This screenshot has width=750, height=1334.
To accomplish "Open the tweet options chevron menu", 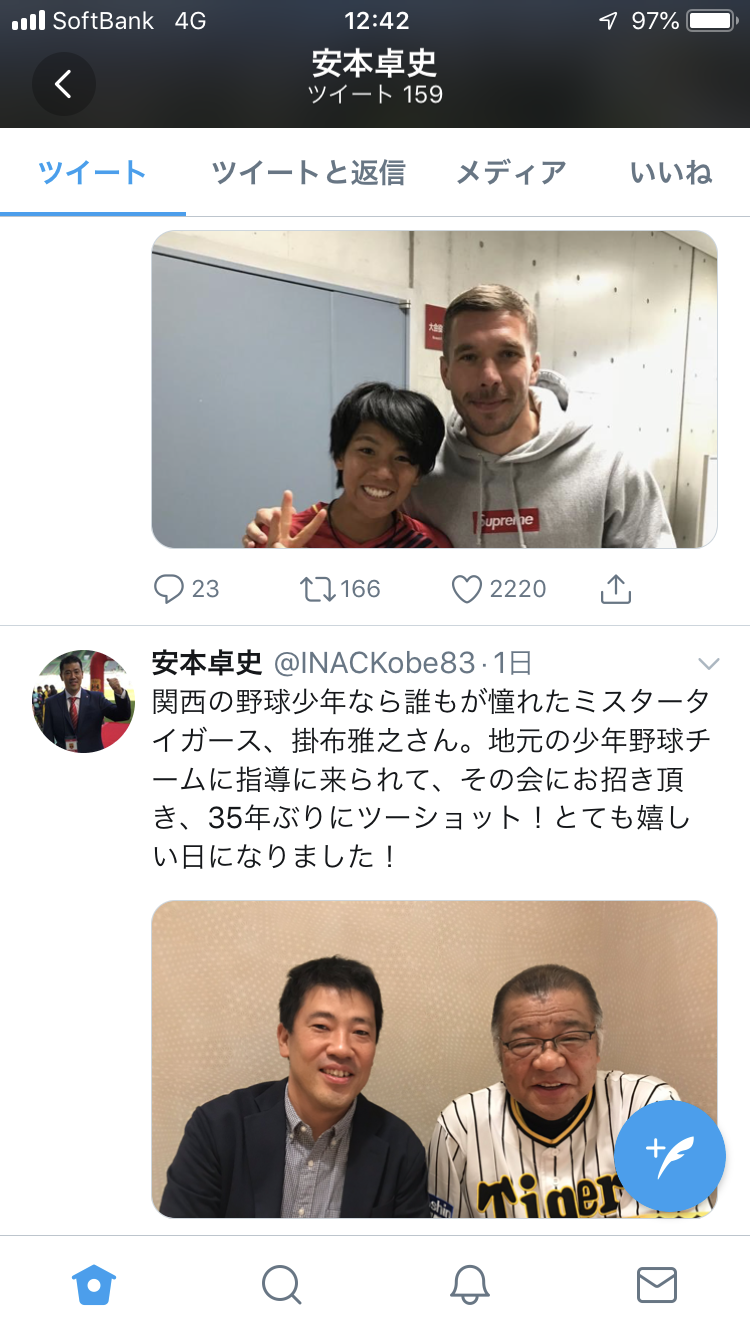I will point(708,663).
